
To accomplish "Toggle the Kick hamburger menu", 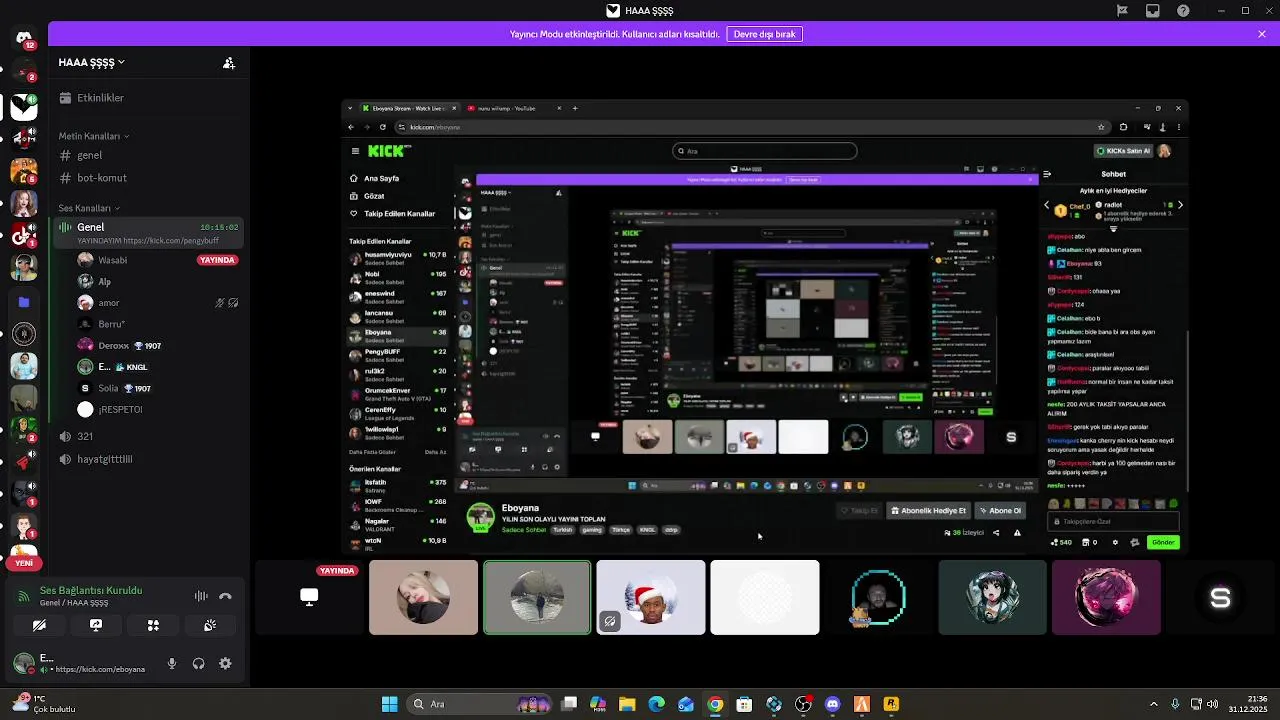I will 355,151.
